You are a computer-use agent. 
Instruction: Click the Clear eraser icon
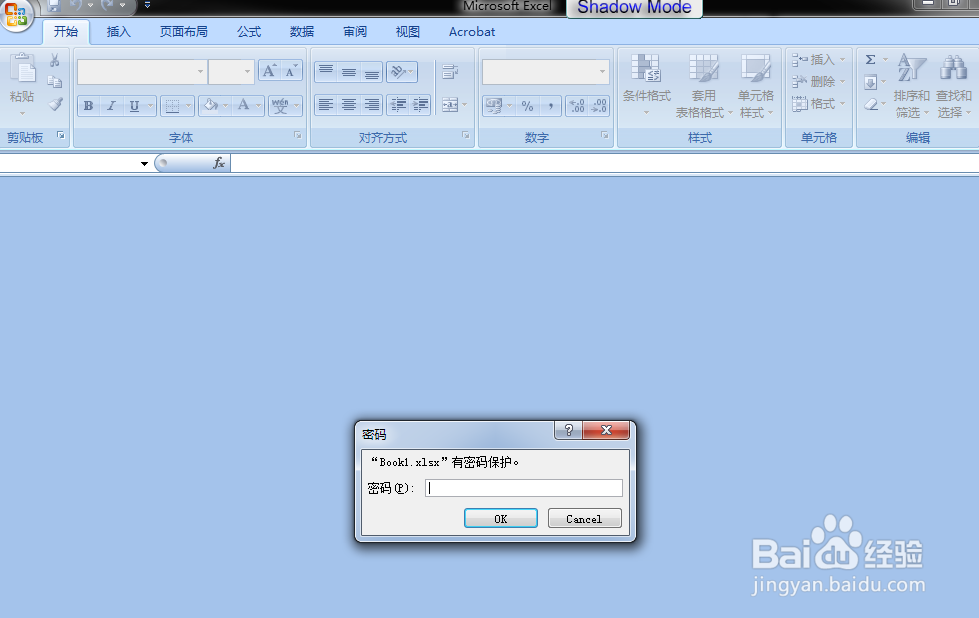pyautogui.click(x=870, y=104)
